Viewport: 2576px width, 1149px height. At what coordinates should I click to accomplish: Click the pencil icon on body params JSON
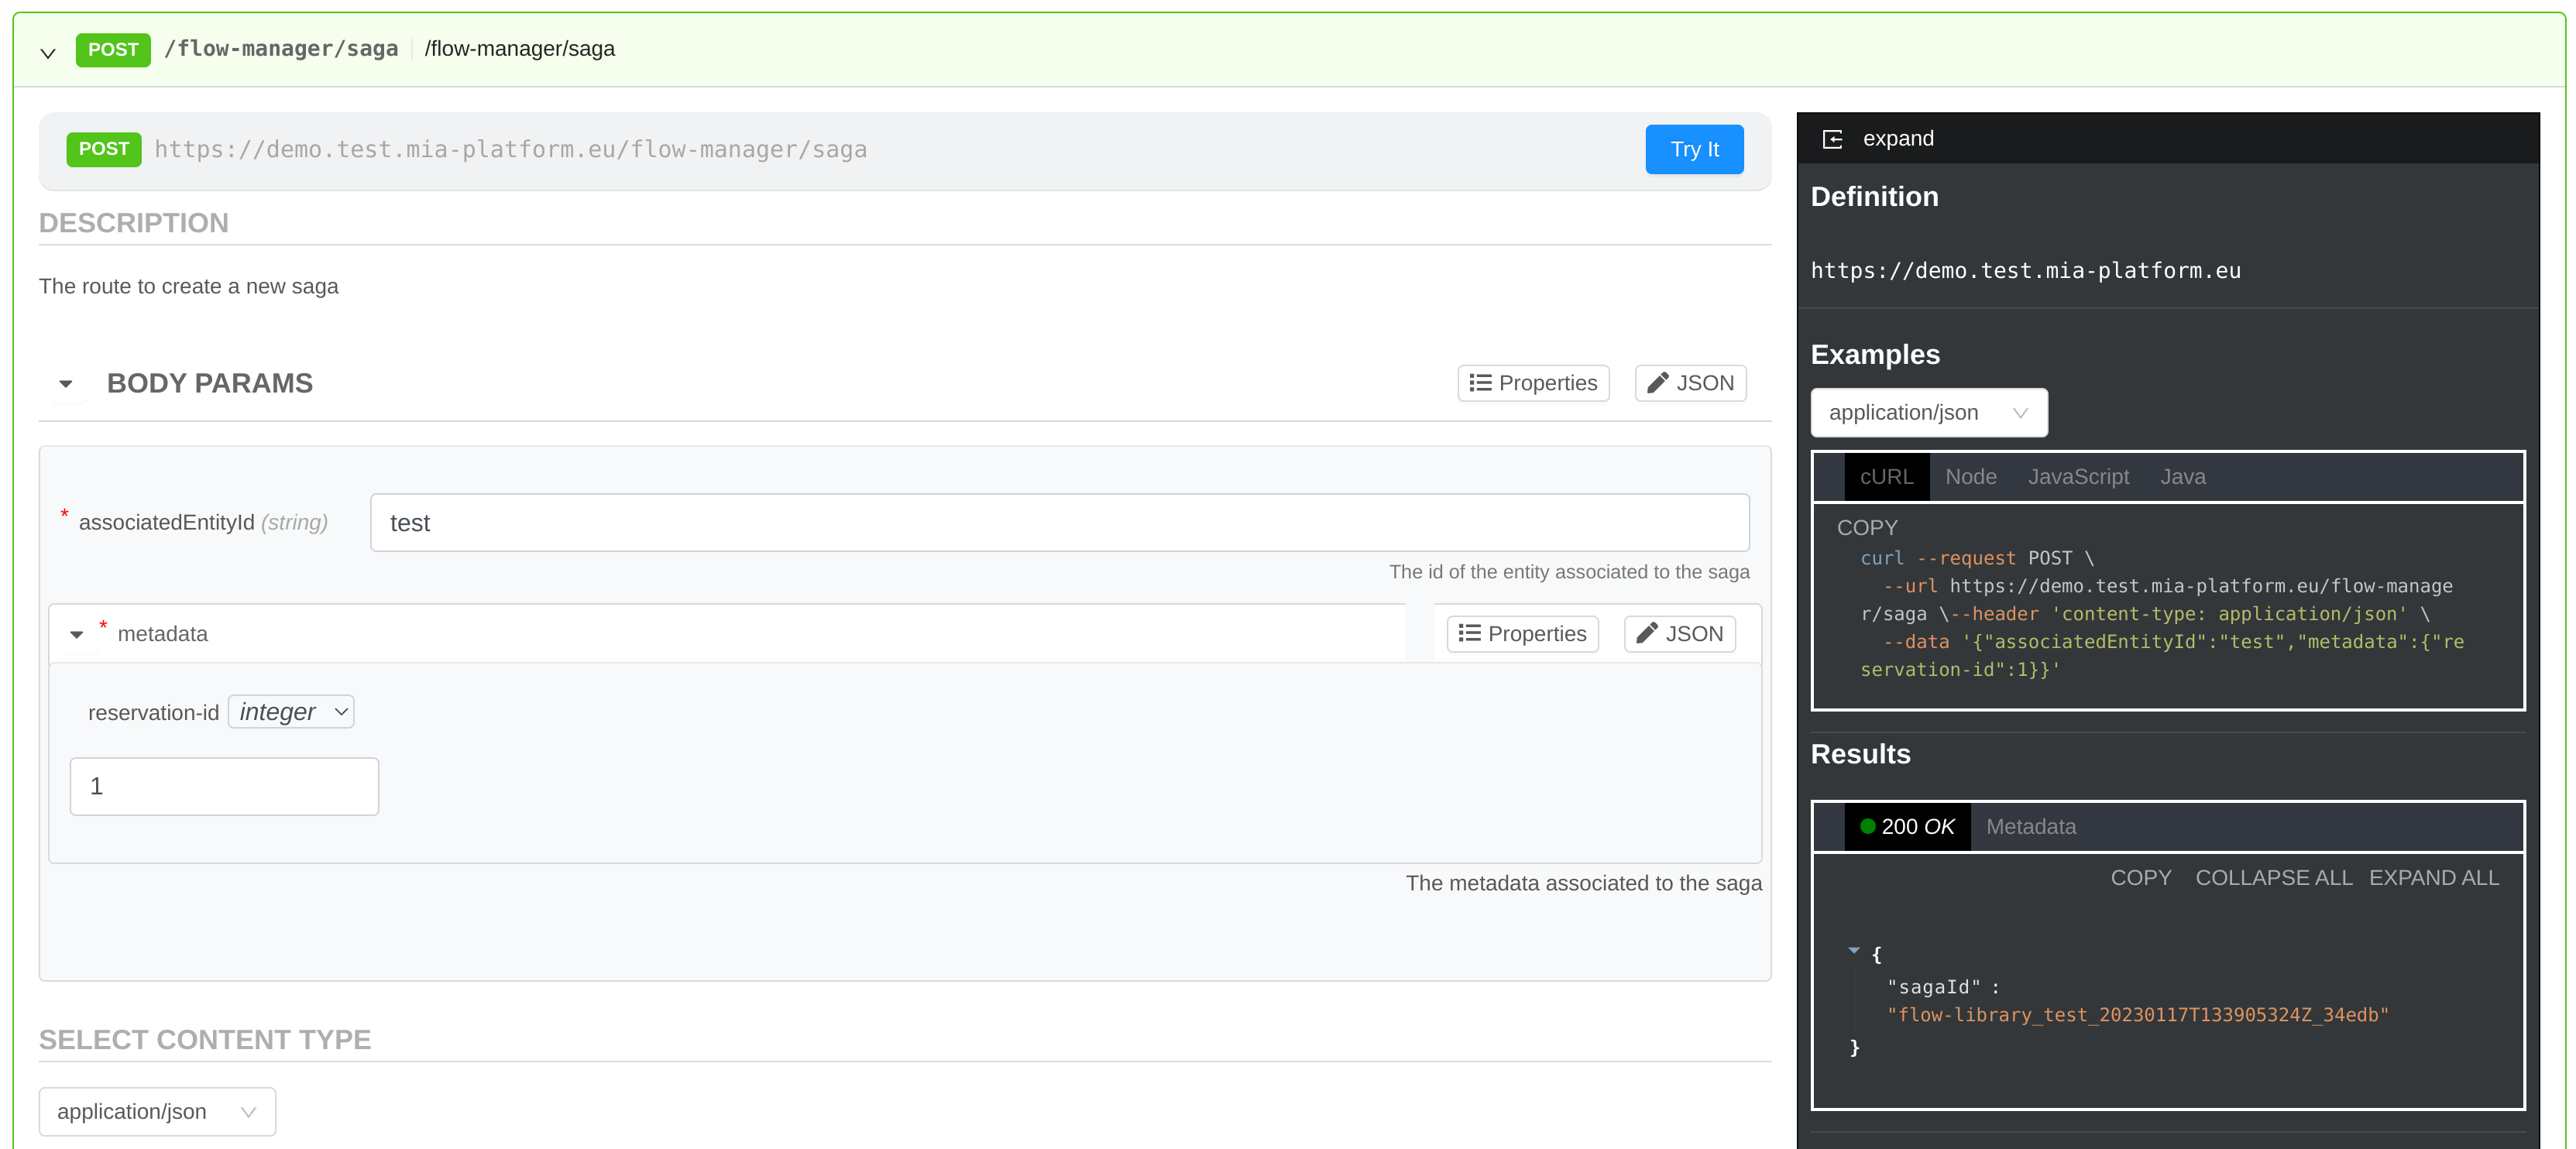pos(1657,383)
